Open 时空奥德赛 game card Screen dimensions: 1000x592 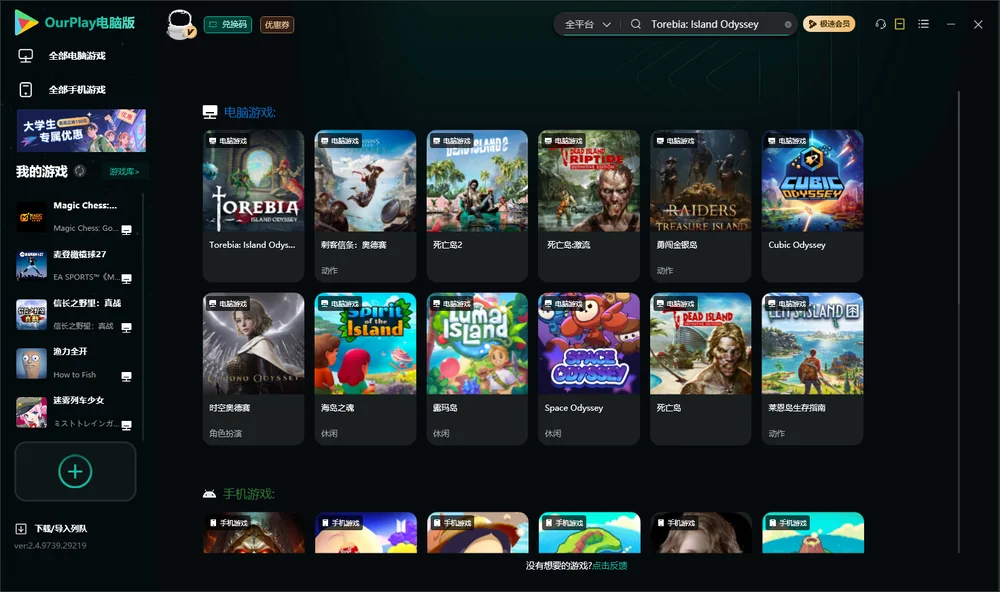253,369
